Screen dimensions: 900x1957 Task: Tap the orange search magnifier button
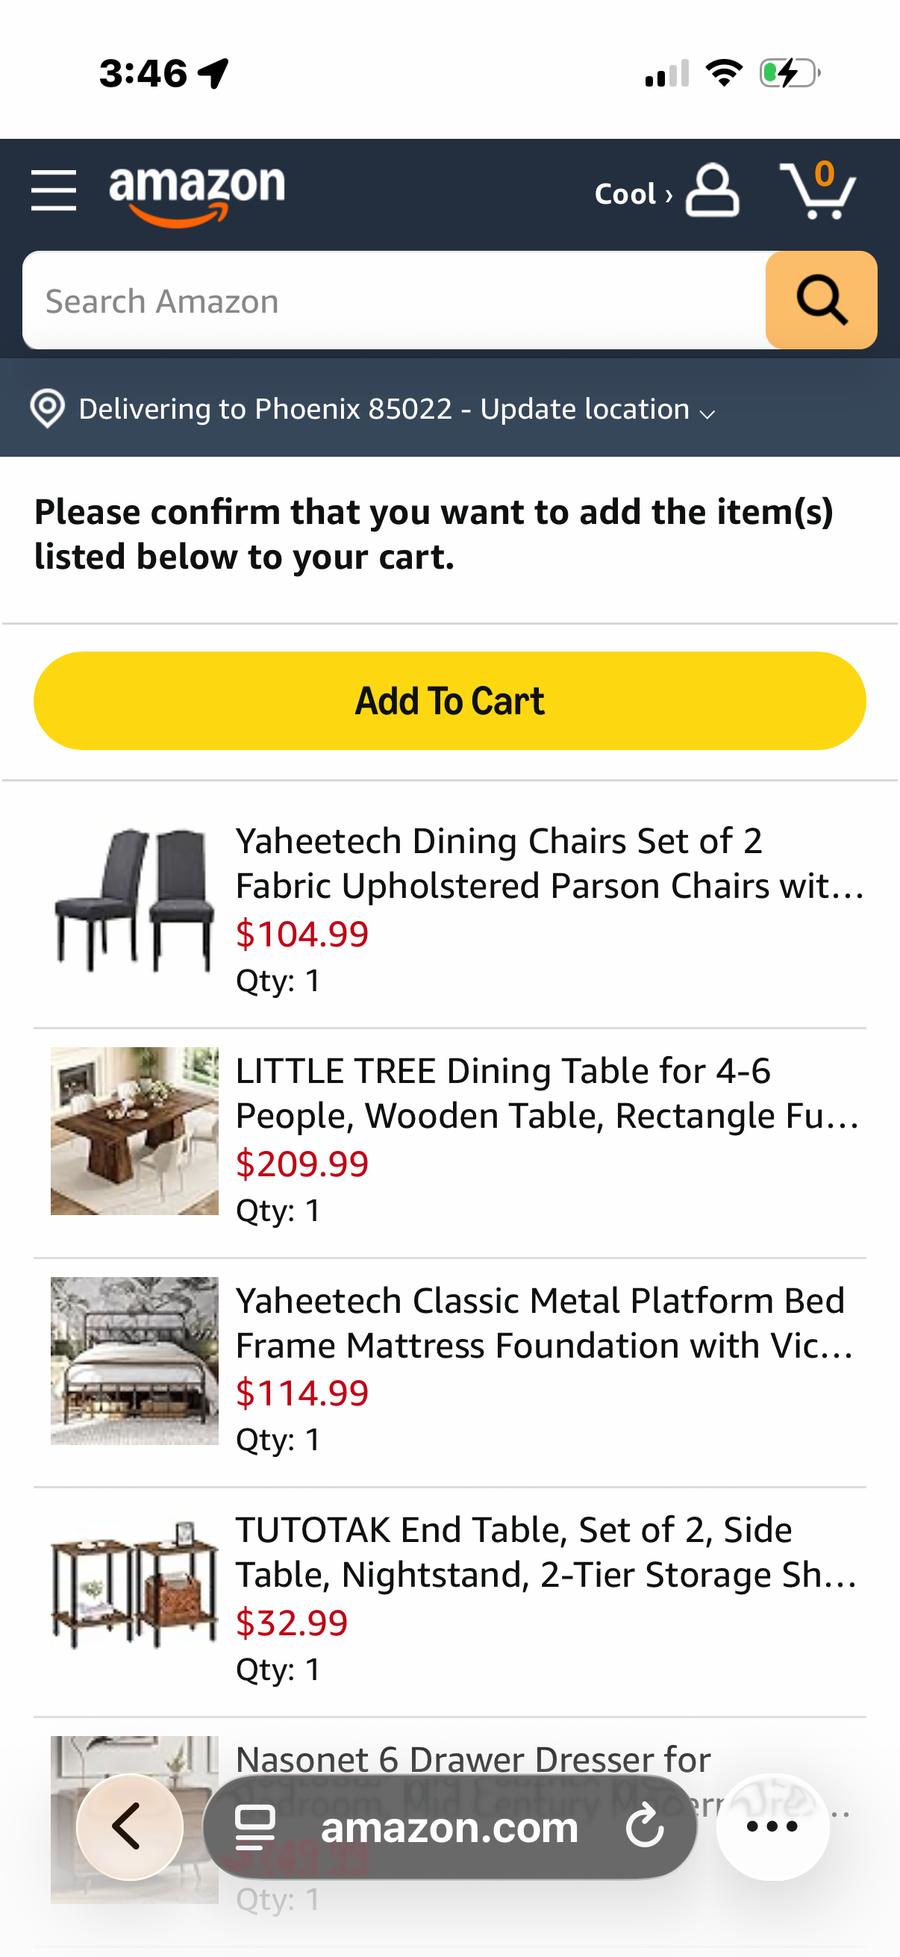(x=821, y=300)
